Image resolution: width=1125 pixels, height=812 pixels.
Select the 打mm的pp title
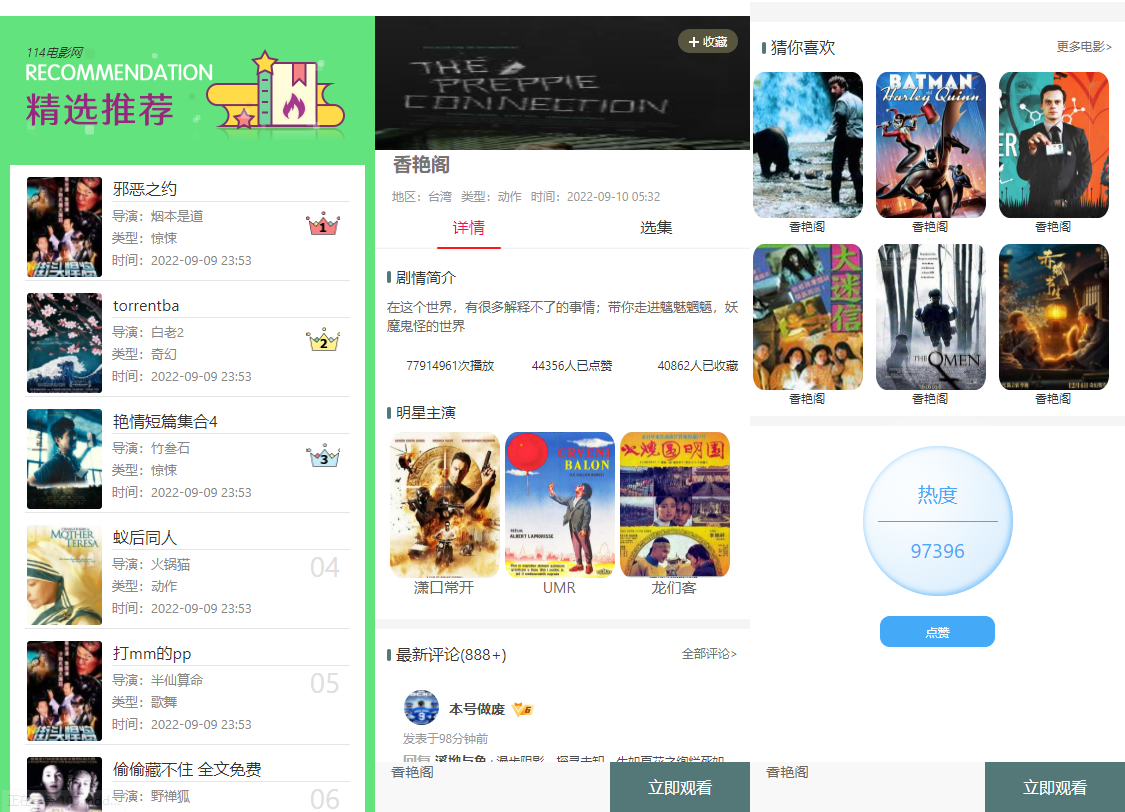pyautogui.click(x=152, y=653)
